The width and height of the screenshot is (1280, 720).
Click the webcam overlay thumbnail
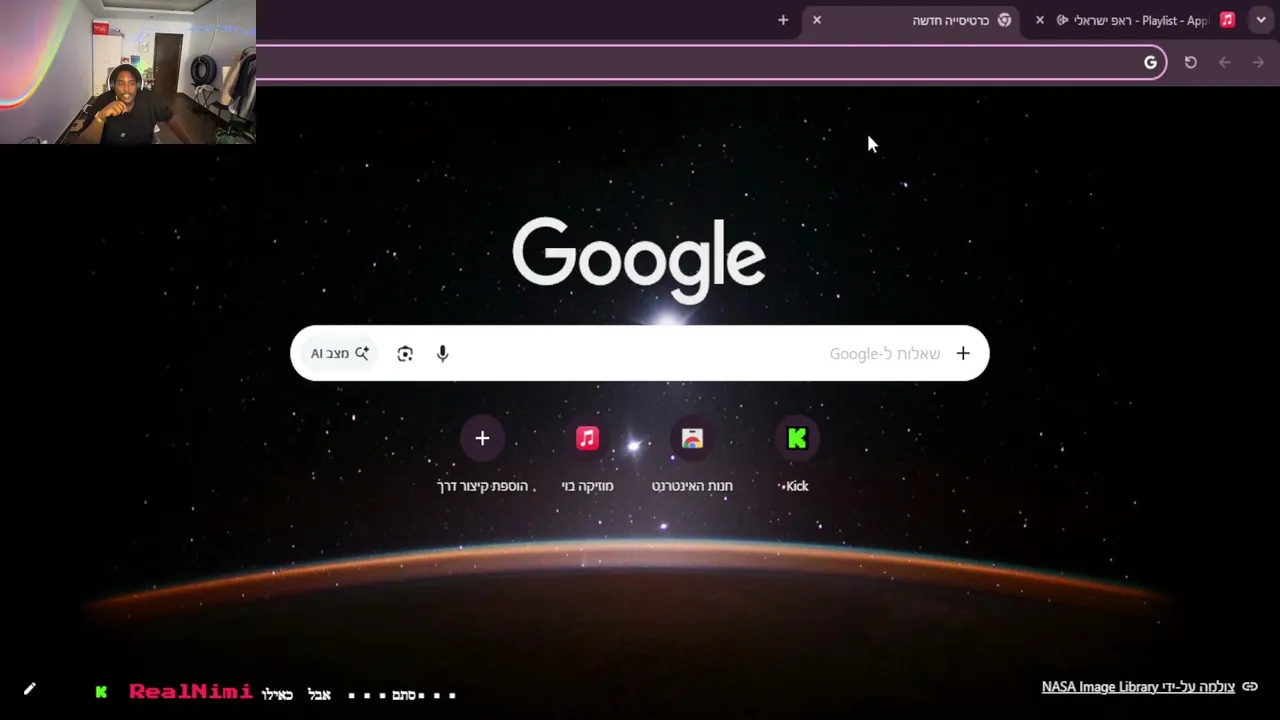(x=128, y=72)
